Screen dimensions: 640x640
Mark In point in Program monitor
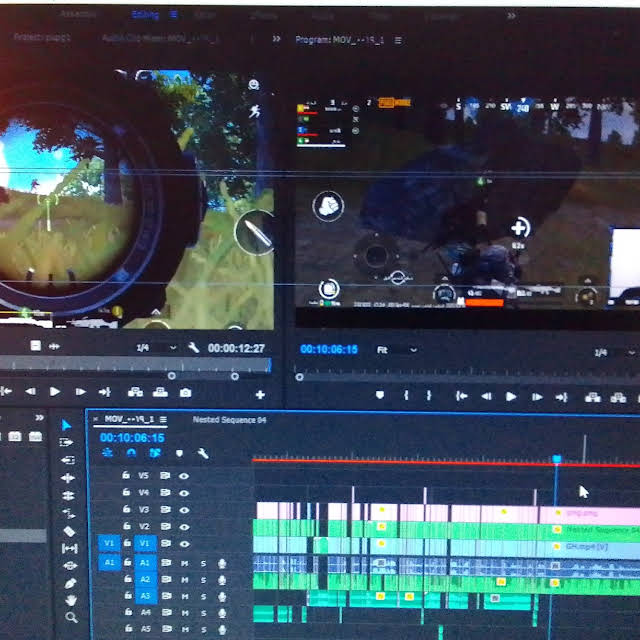[406, 395]
